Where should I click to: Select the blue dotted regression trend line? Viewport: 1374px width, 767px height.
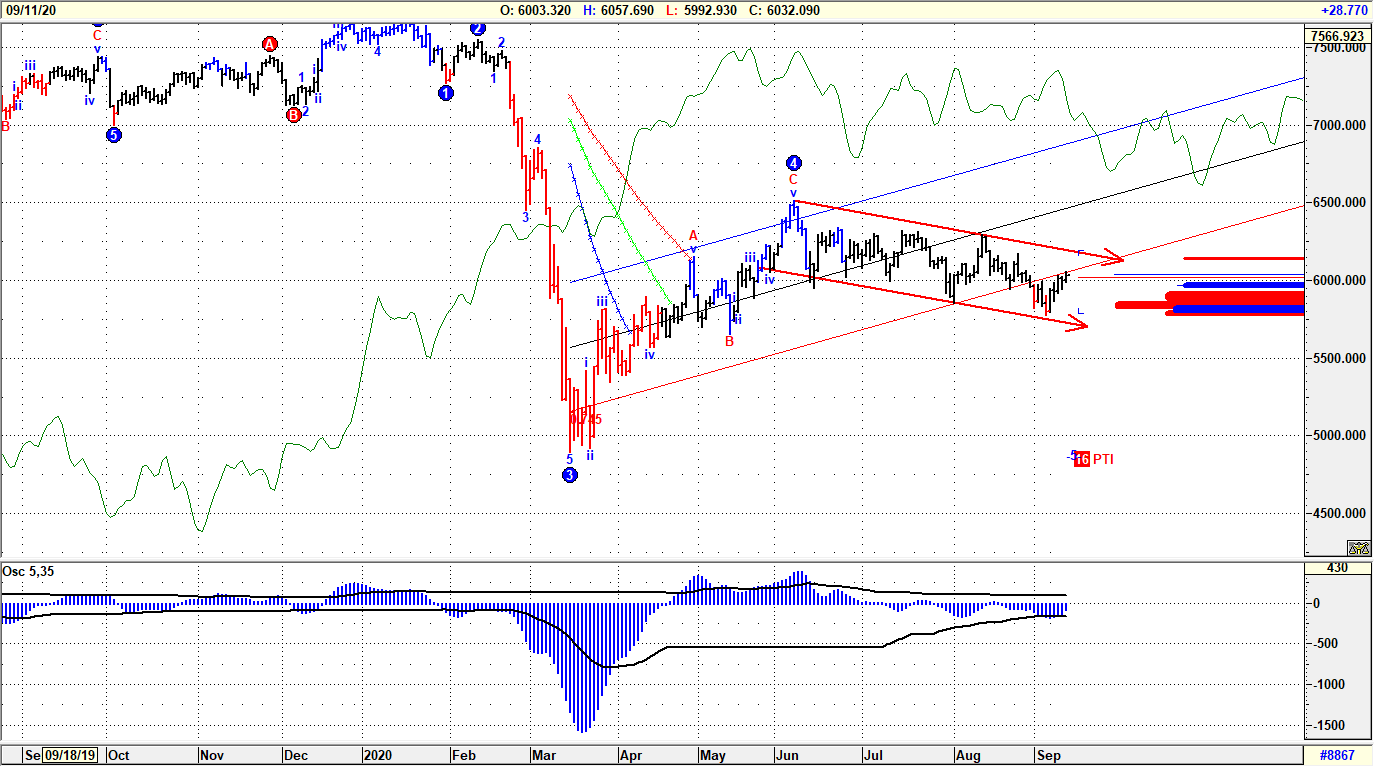tap(599, 248)
